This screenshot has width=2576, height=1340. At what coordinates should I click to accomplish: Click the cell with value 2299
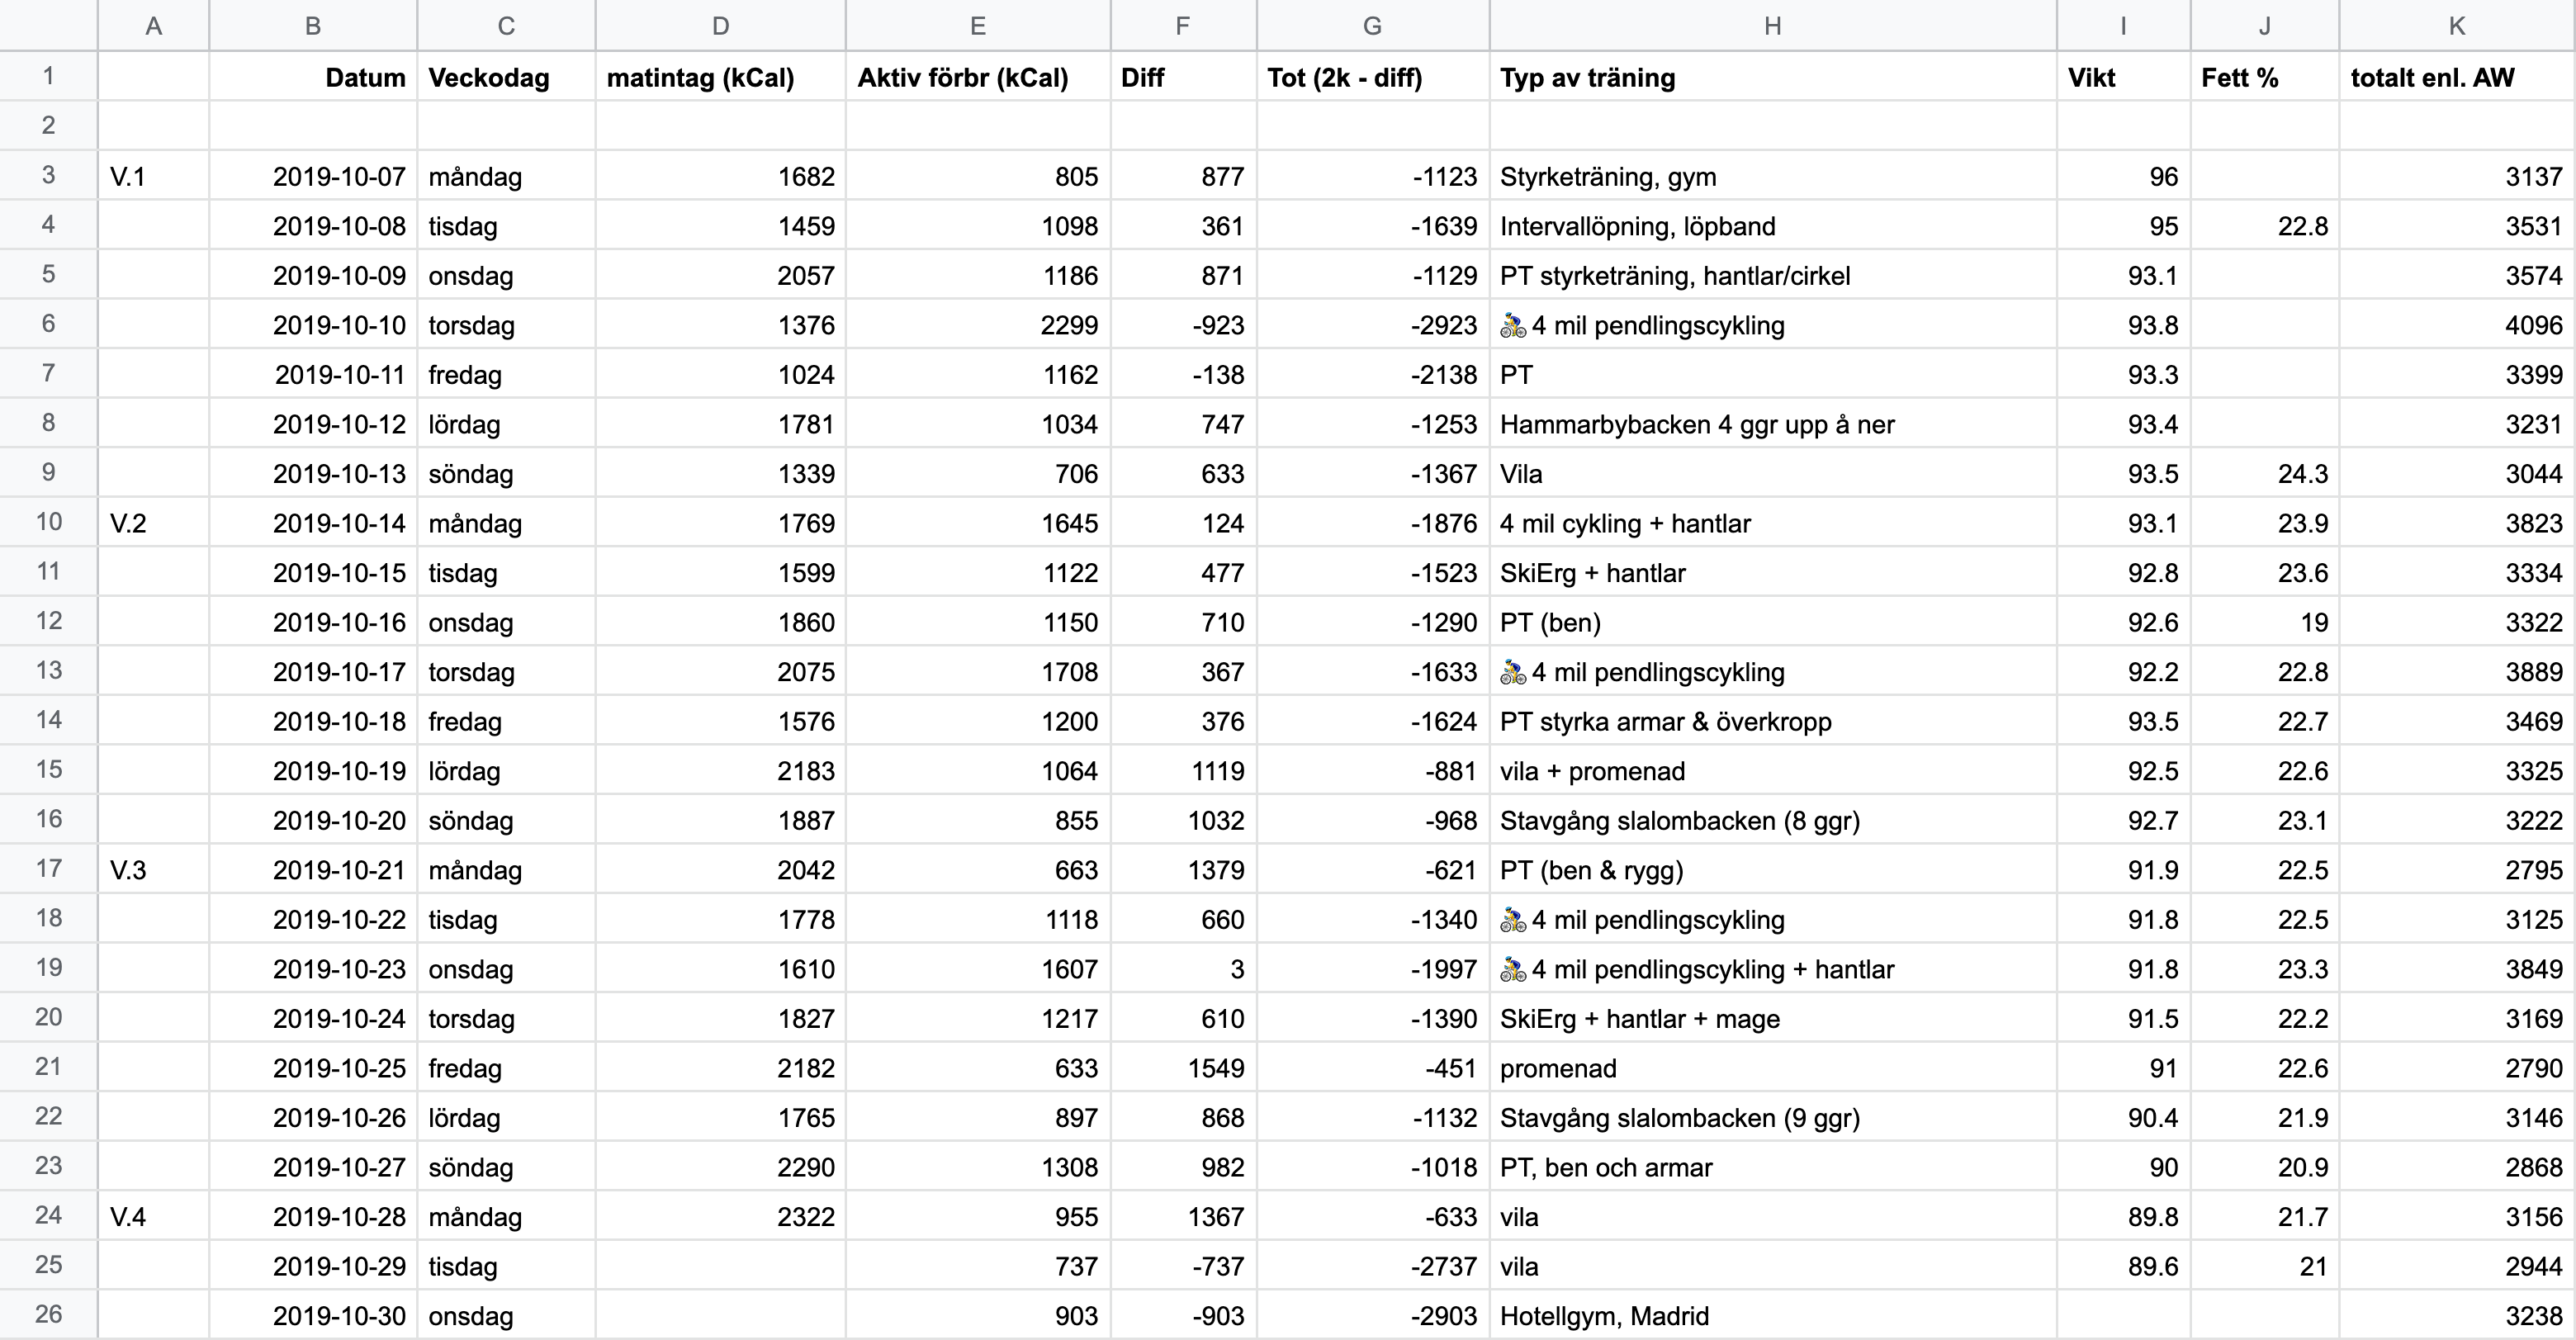tap(977, 325)
